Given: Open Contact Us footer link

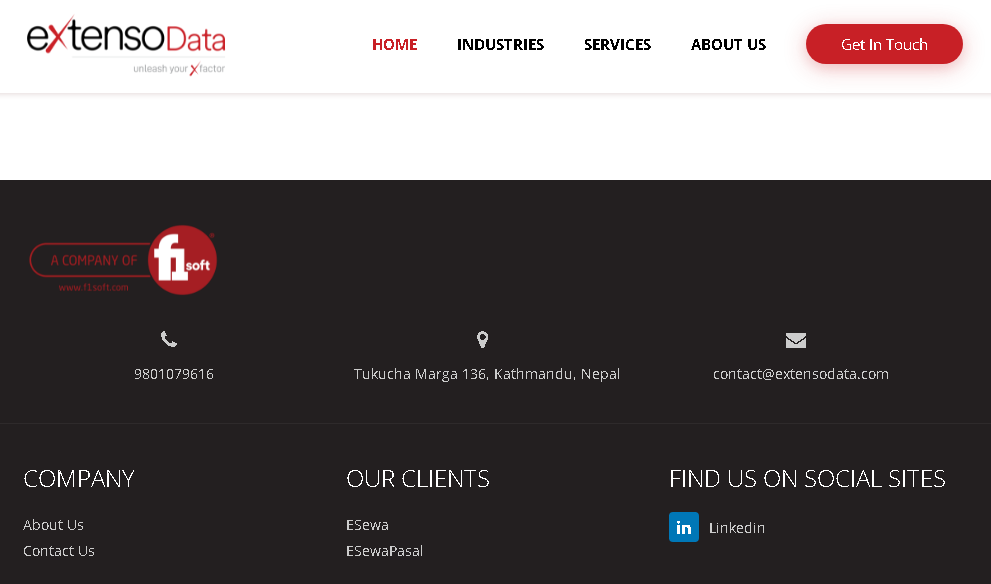Looking at the screenshot, I should click(x=59, y=551).
